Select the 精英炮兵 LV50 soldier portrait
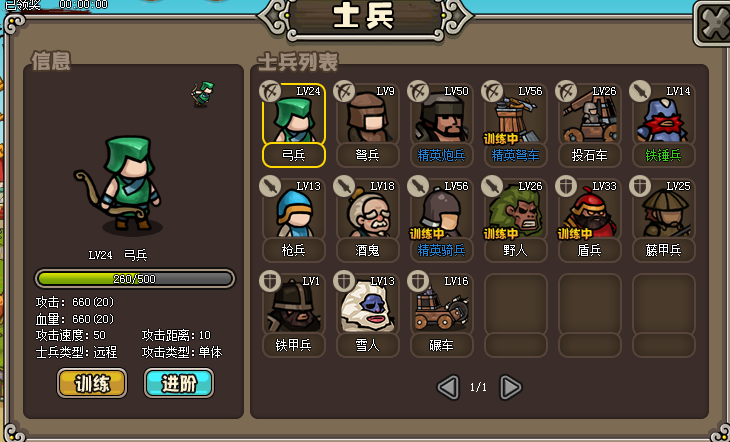This screenshot has height=442, width=730. 441,115
